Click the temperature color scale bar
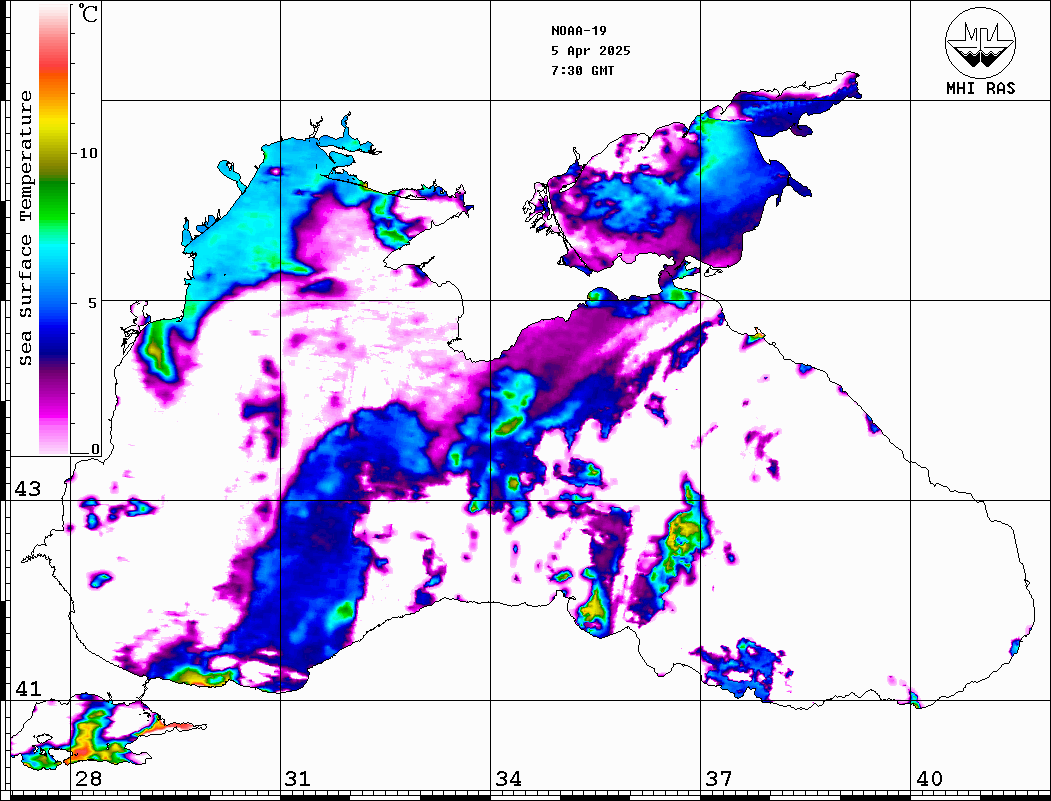 [x=54, y=230]
